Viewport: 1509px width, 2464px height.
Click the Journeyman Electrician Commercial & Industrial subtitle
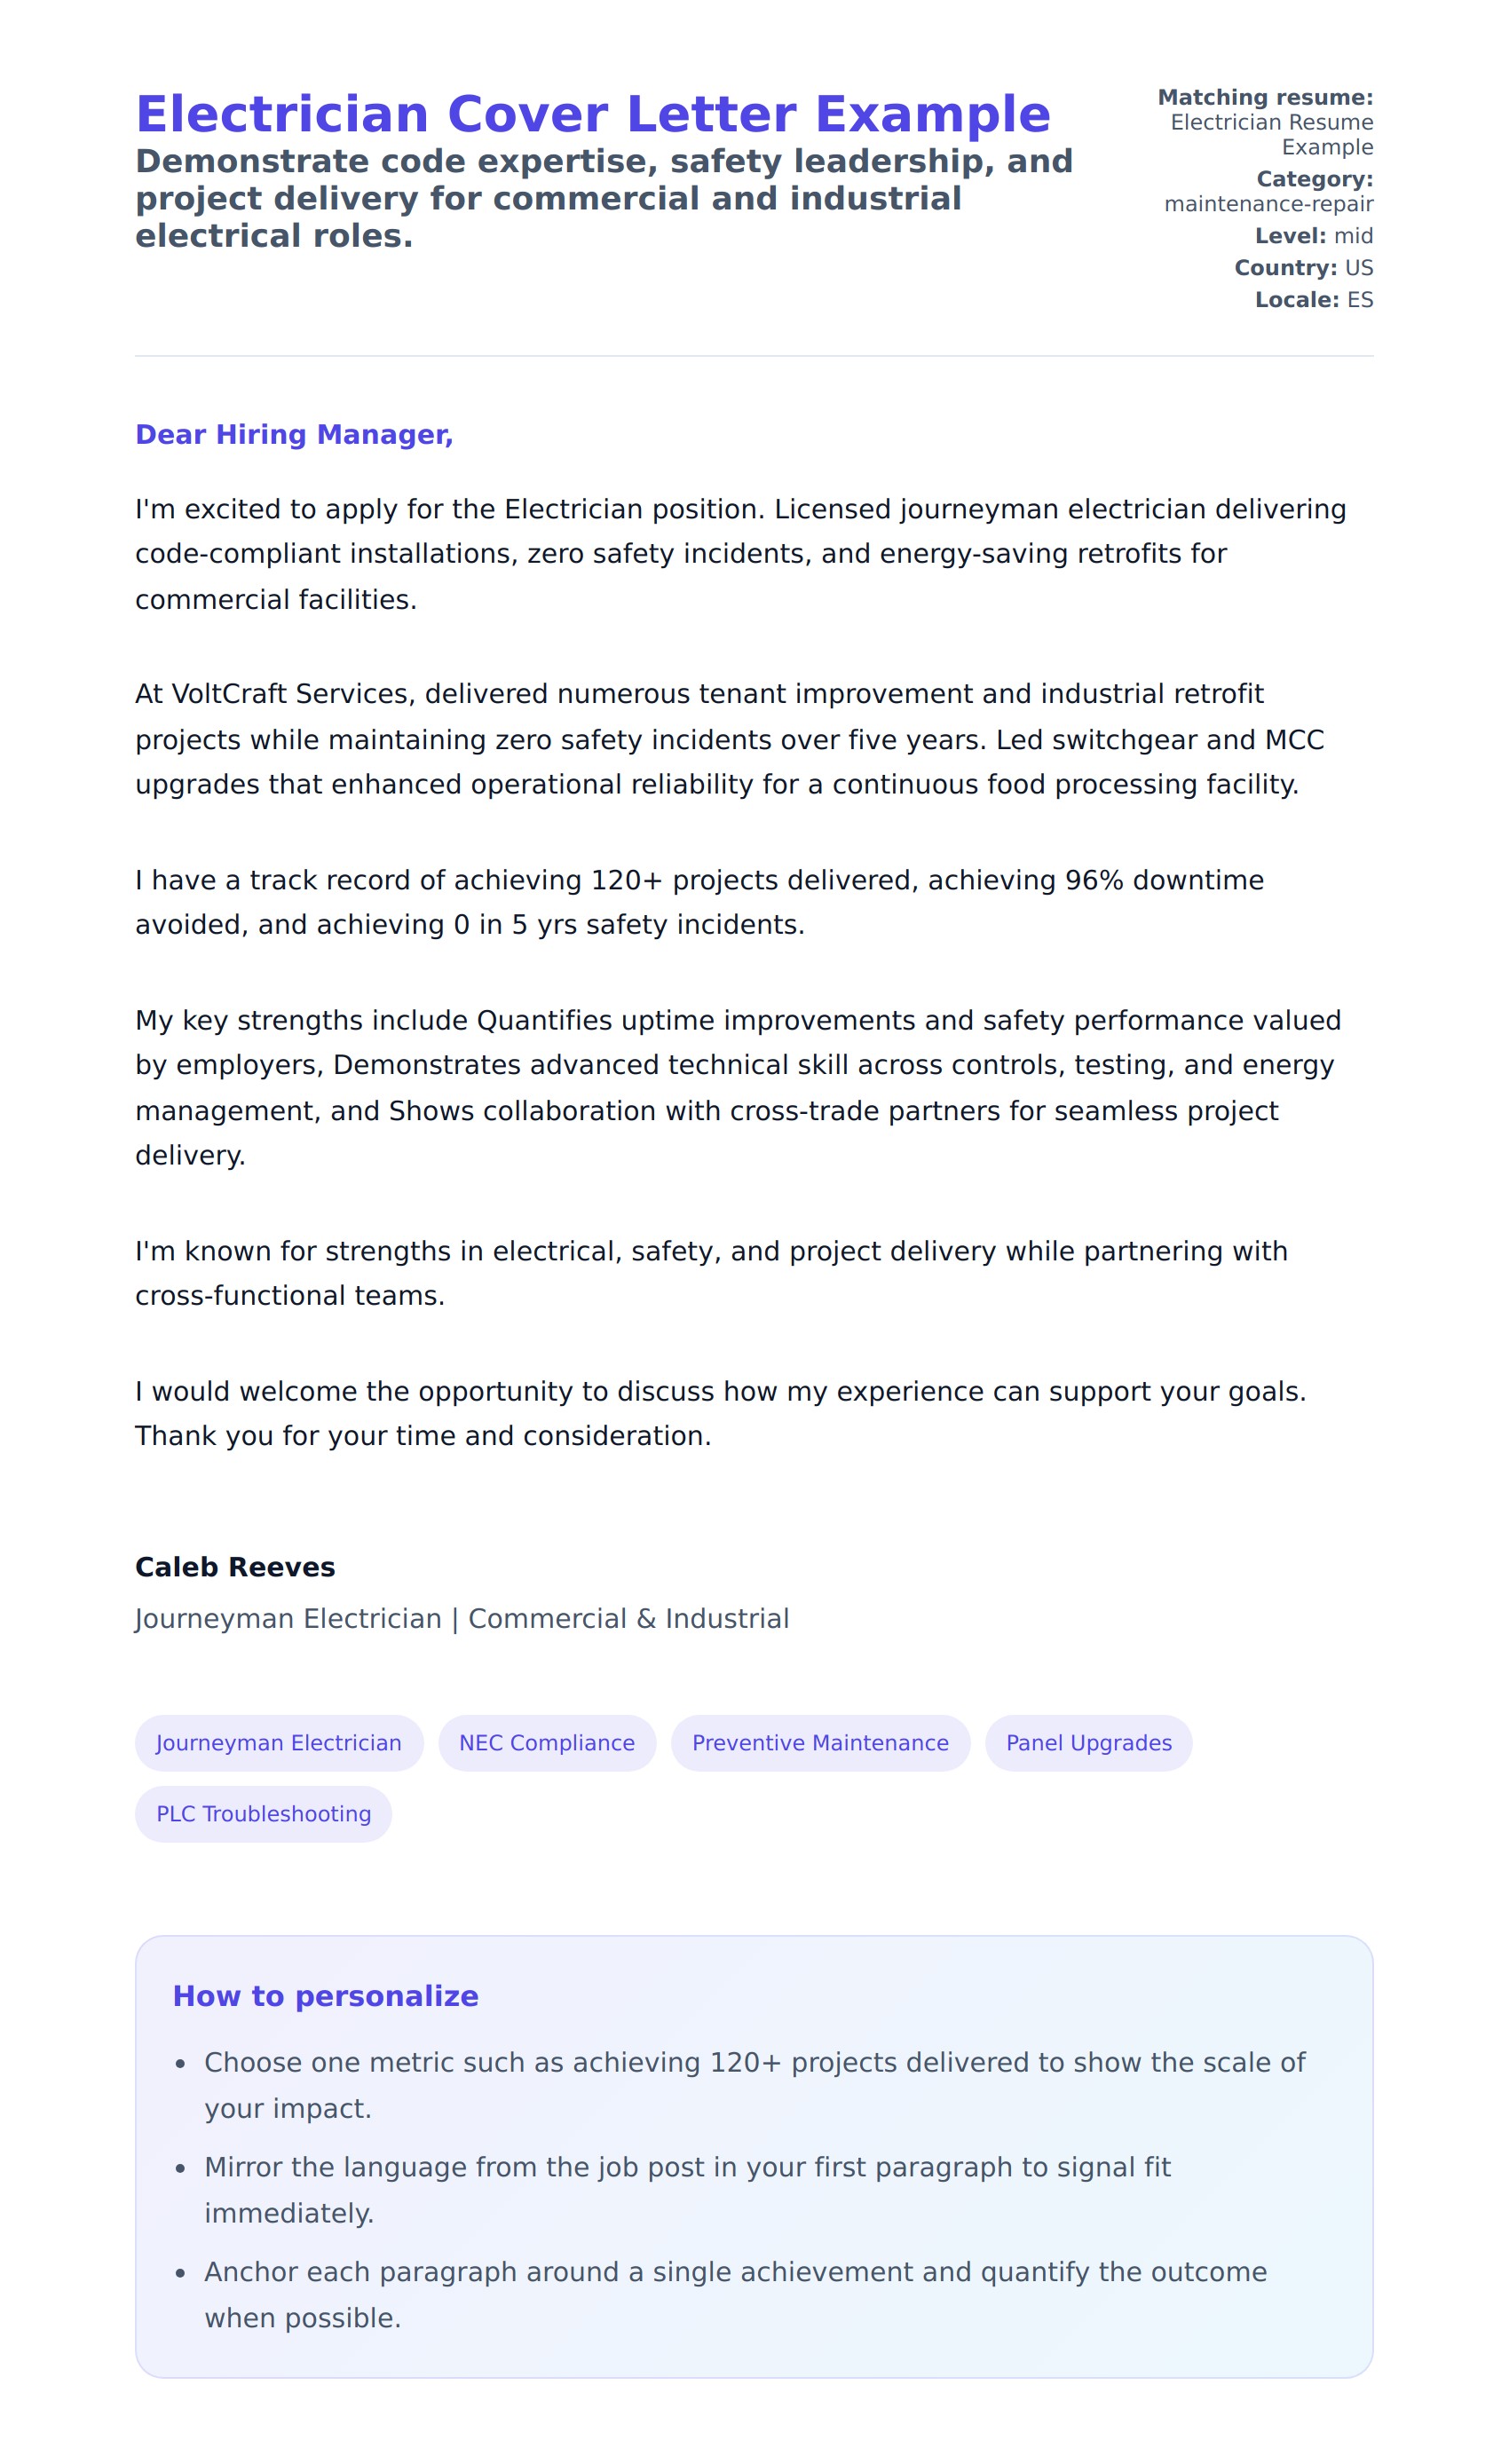tap(462, 1619)
